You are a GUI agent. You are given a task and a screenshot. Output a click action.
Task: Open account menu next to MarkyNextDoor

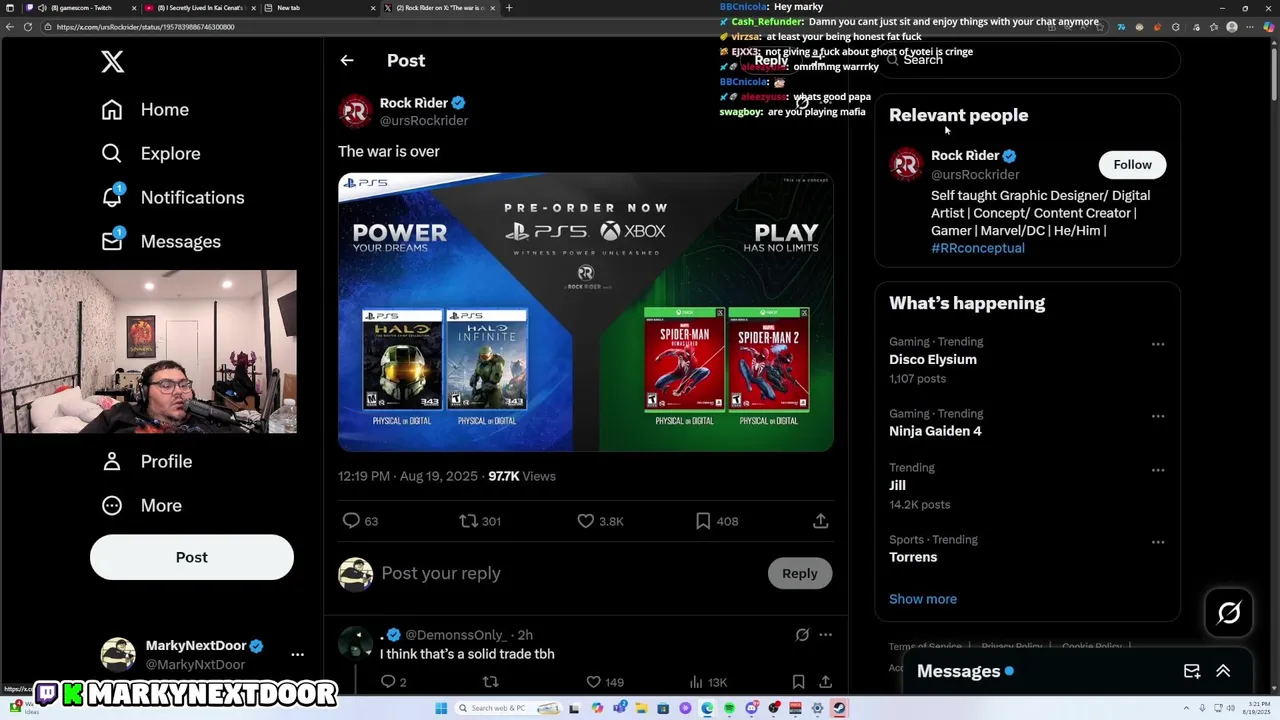tap(297, 654)
